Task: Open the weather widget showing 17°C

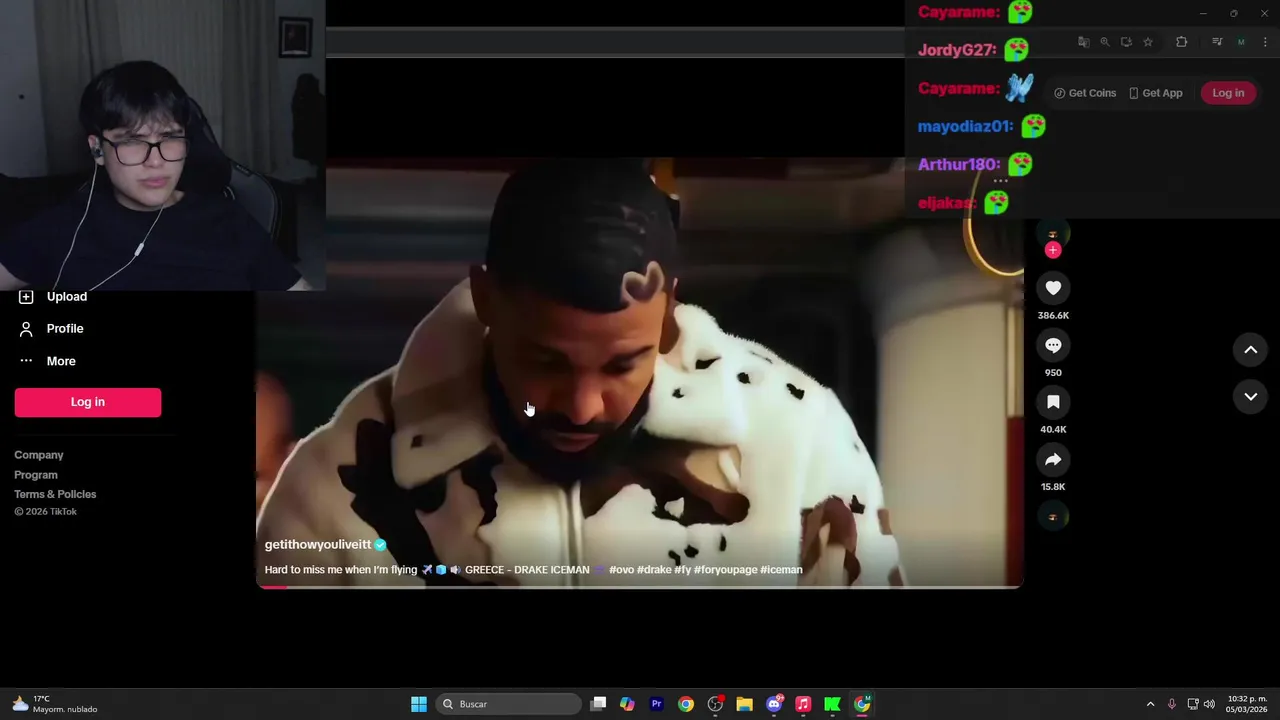Action: 55,704
